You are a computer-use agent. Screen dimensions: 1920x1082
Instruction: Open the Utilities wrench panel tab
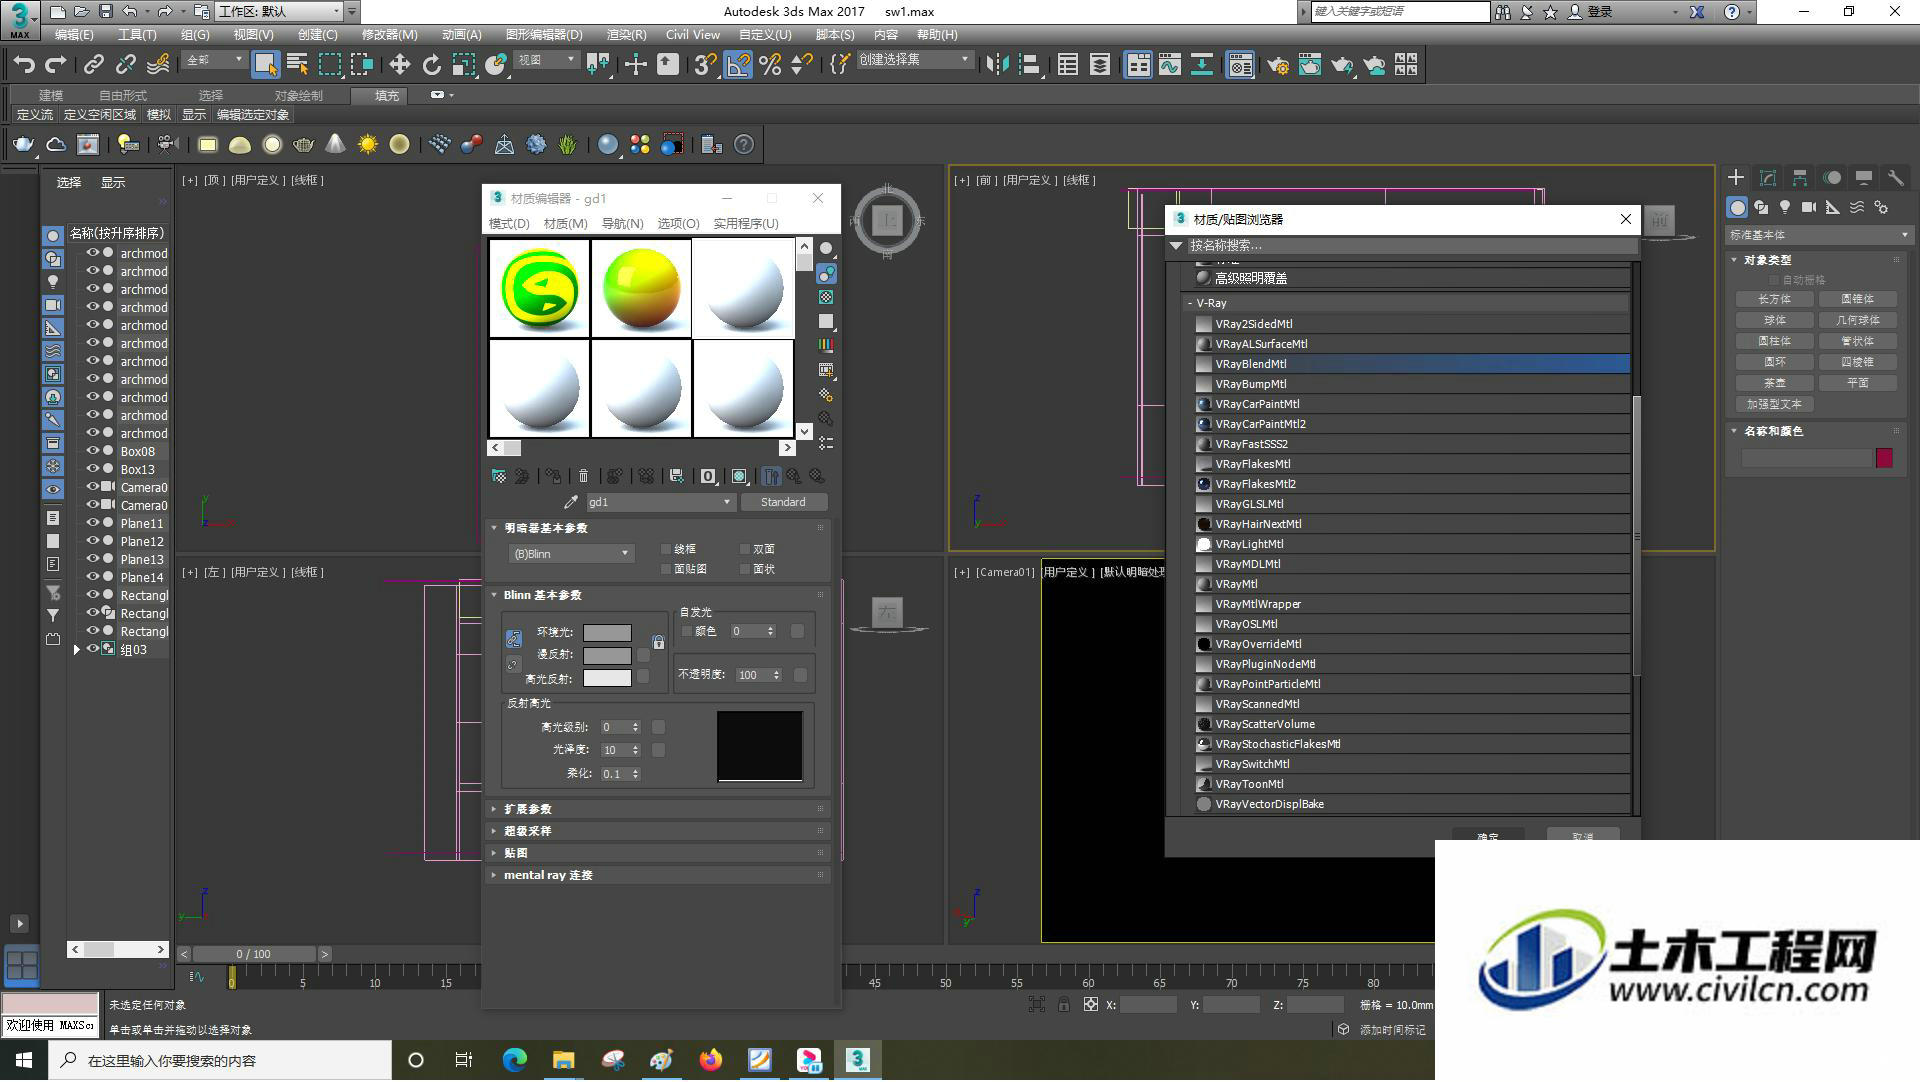1895,178
